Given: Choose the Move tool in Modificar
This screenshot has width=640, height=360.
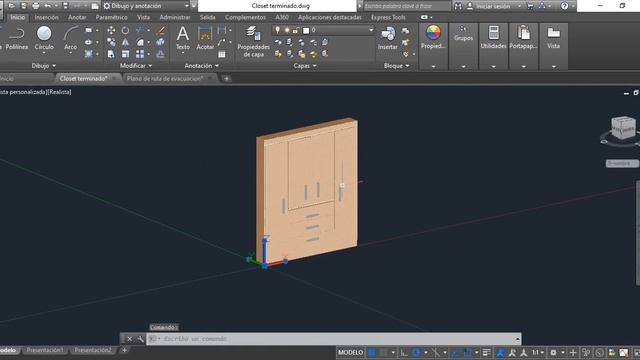Looking at the screenshot, I should 111,30.
